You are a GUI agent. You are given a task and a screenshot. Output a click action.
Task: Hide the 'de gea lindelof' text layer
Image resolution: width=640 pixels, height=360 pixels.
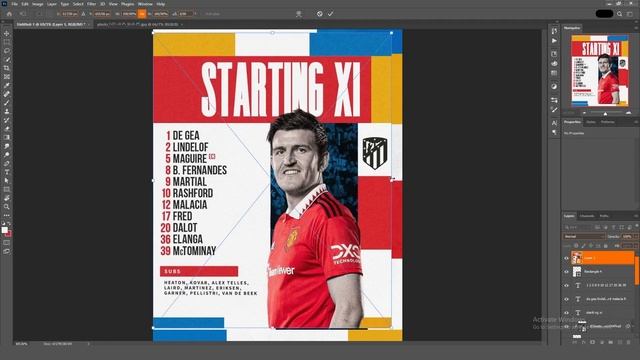coord(566,299)
